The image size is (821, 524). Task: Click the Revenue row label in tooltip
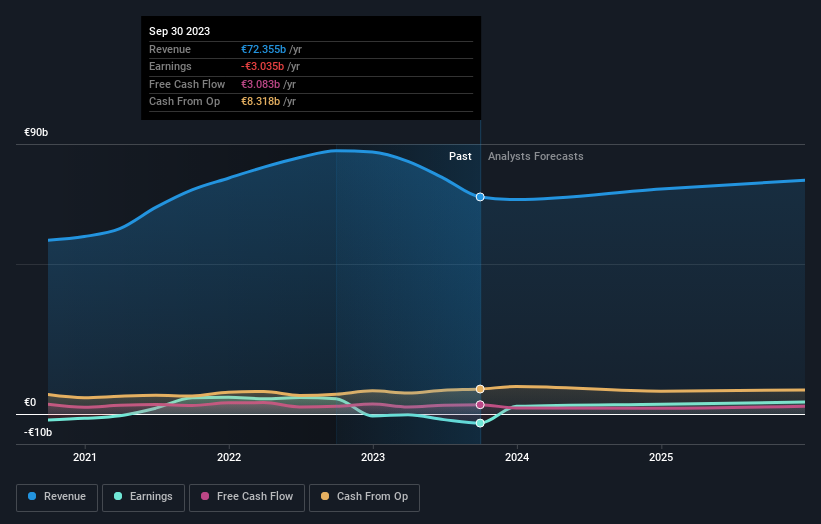click(x=170, y=49)
